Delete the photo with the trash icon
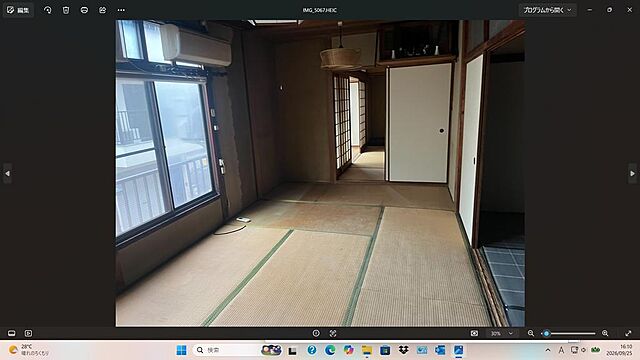Image resolution: width=640 pixels, height=360 pixels. (66, 10)
